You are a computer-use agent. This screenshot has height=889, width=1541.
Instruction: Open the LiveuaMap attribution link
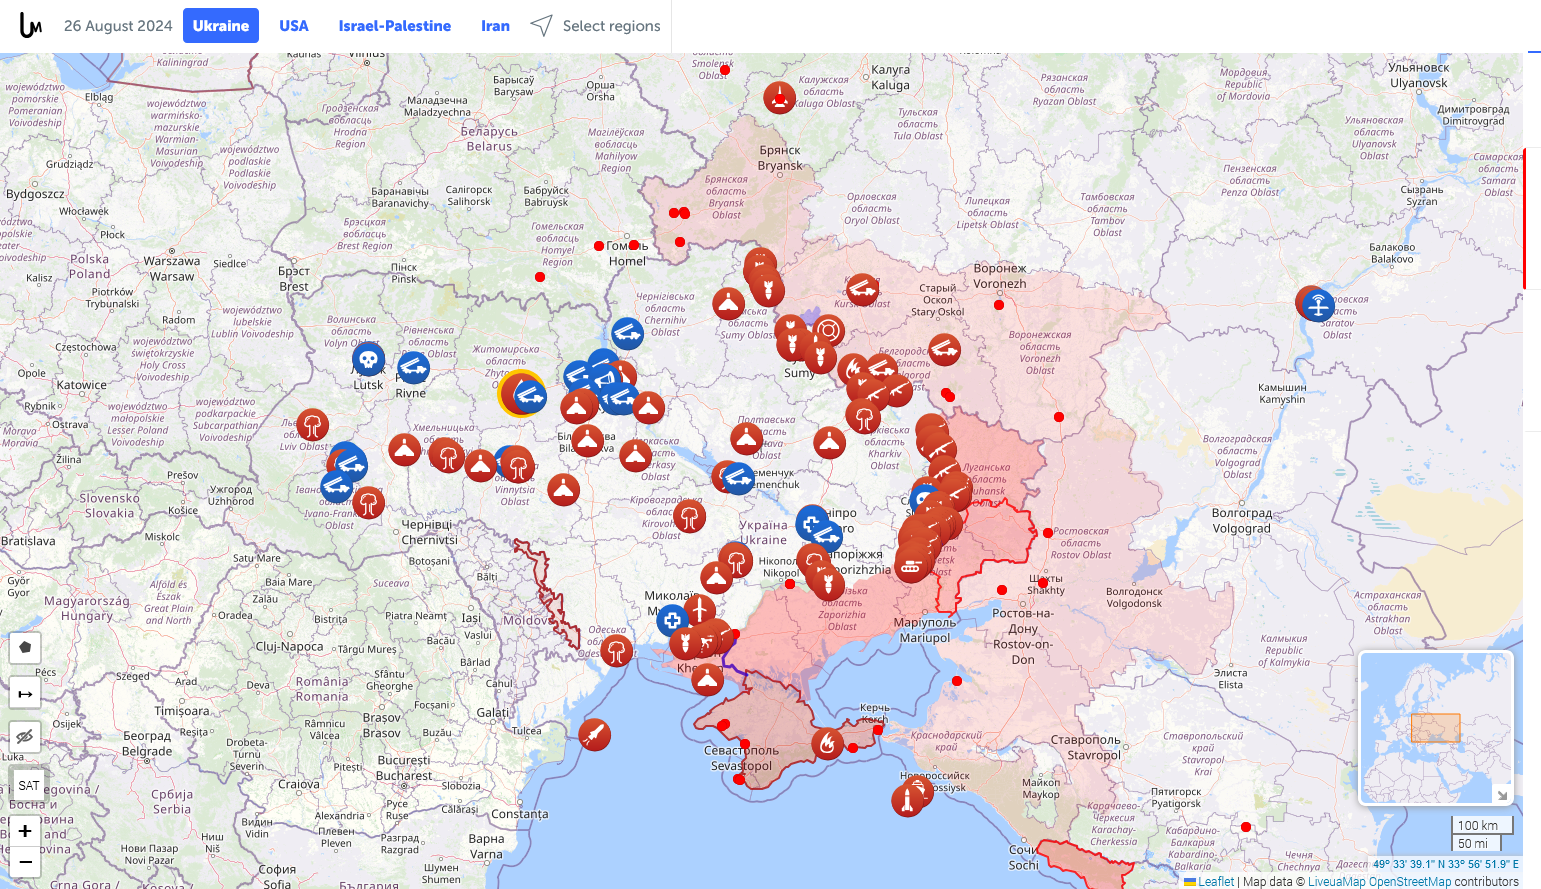point(1336,881)
